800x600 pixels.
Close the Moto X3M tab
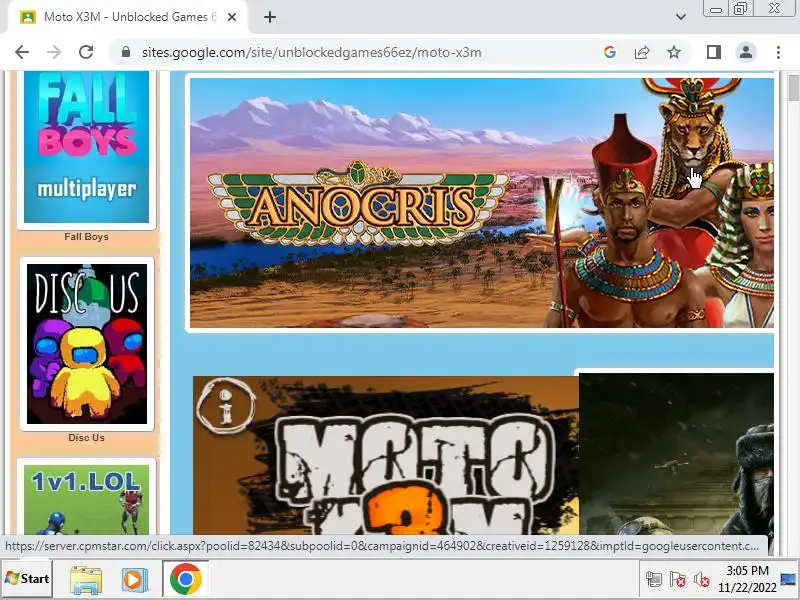click(232, 17)
